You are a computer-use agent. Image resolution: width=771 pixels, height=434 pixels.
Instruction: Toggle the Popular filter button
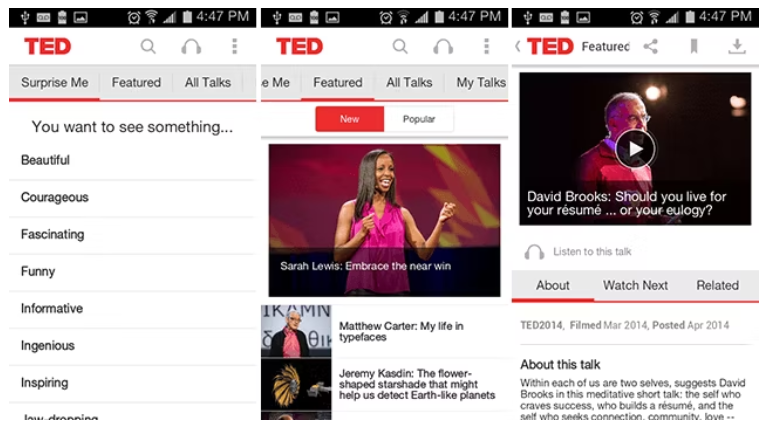[x=419, y=119]
